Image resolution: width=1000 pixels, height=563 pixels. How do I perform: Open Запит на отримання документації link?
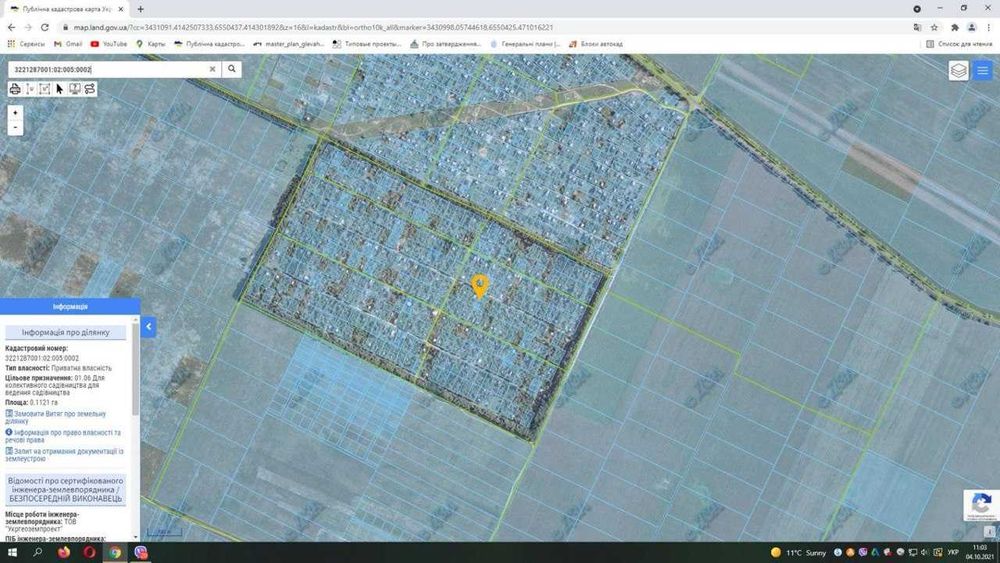pos(64,455)
